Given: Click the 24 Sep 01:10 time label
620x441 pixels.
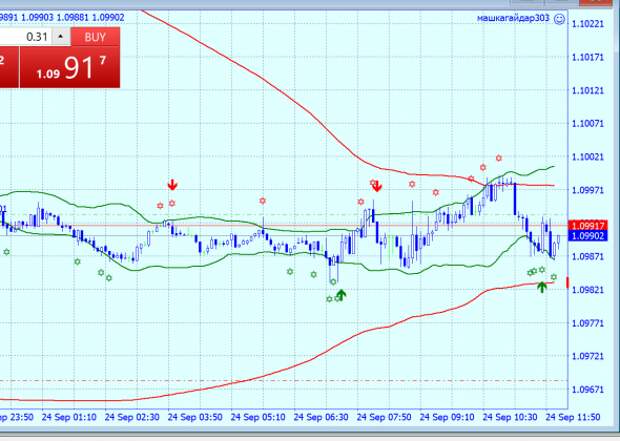Looking at the screenshot, I should coord(69,417).
